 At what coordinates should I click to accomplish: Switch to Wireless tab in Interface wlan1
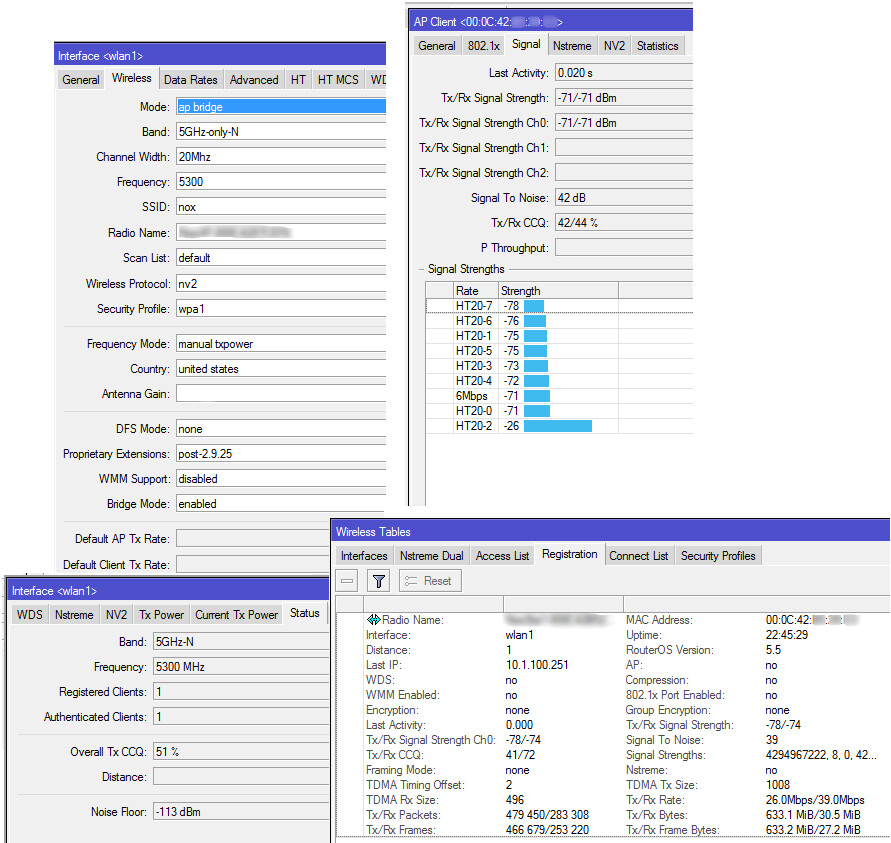pyautogui.click(x=131, y=78)
